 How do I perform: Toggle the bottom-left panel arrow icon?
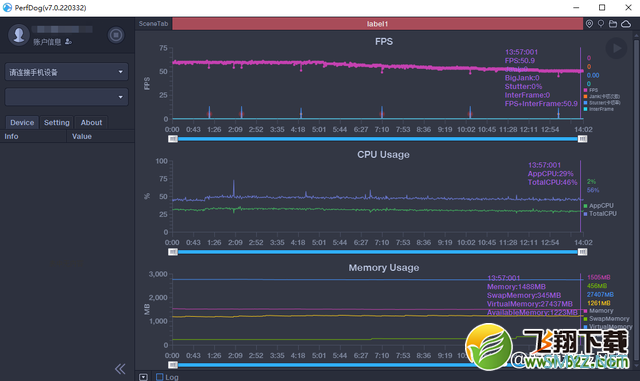click(x=143, y=377)
